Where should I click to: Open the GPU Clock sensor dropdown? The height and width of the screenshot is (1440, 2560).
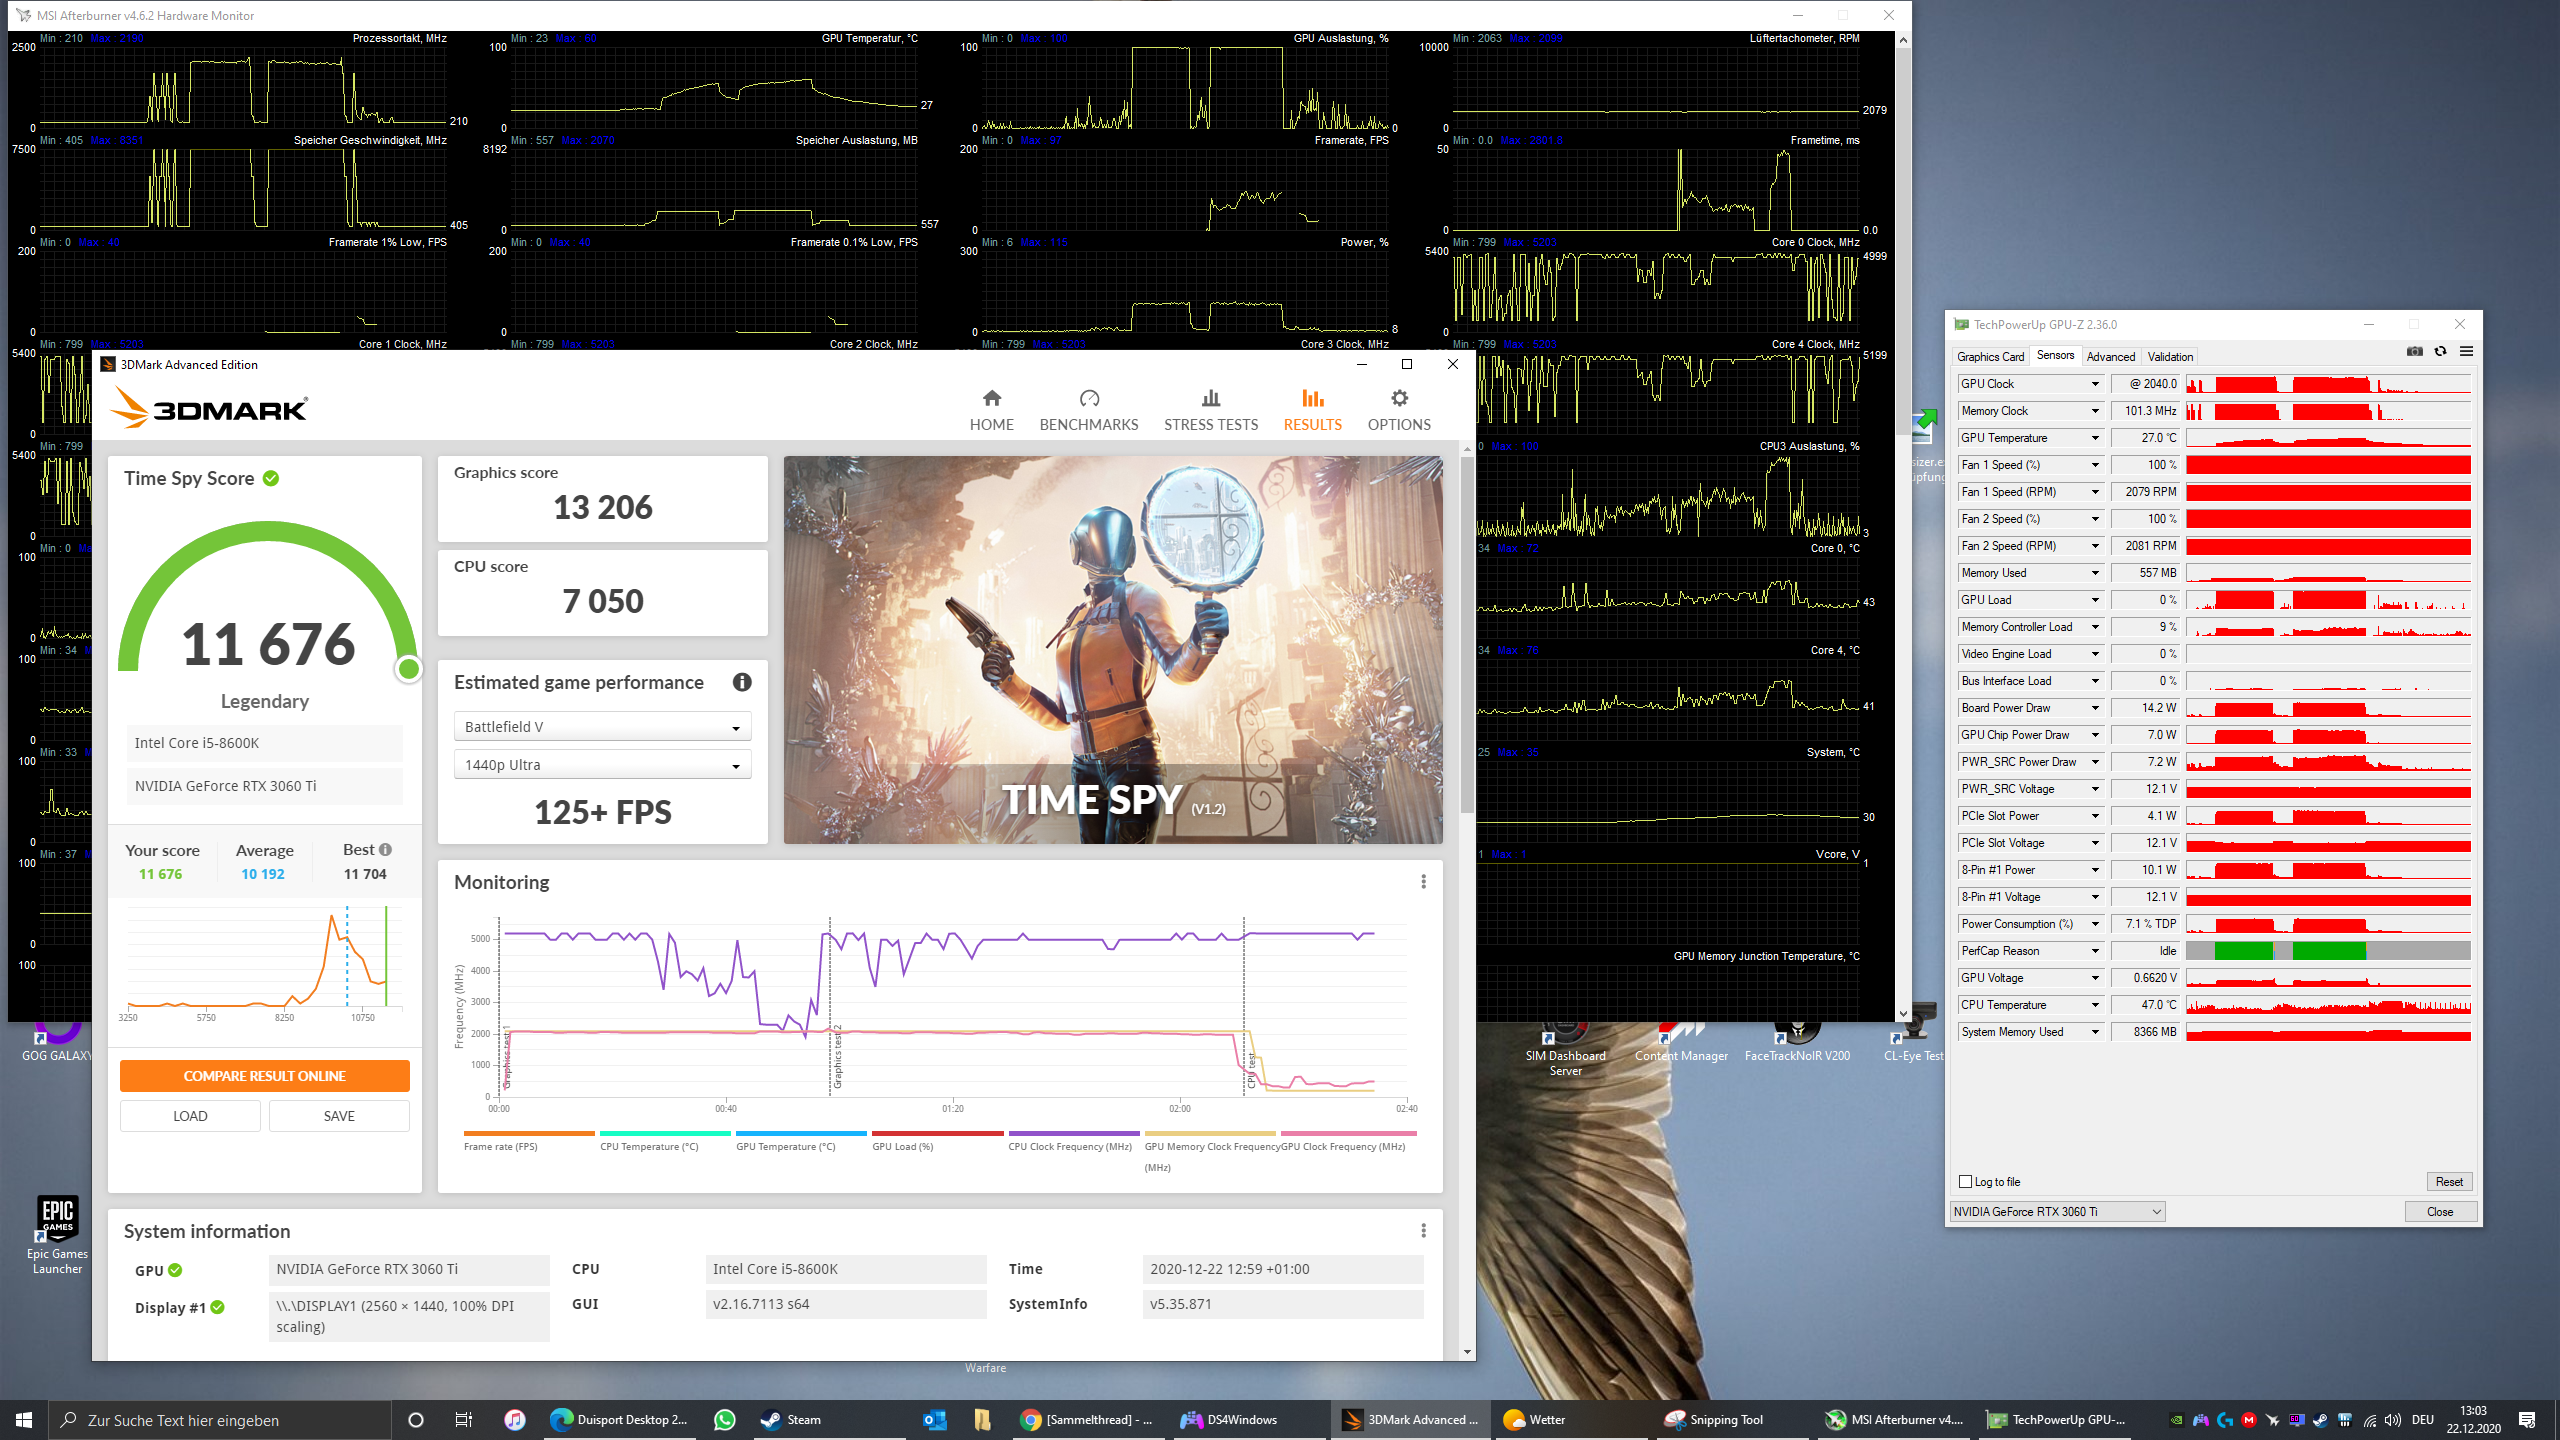tap(2095, 384)
